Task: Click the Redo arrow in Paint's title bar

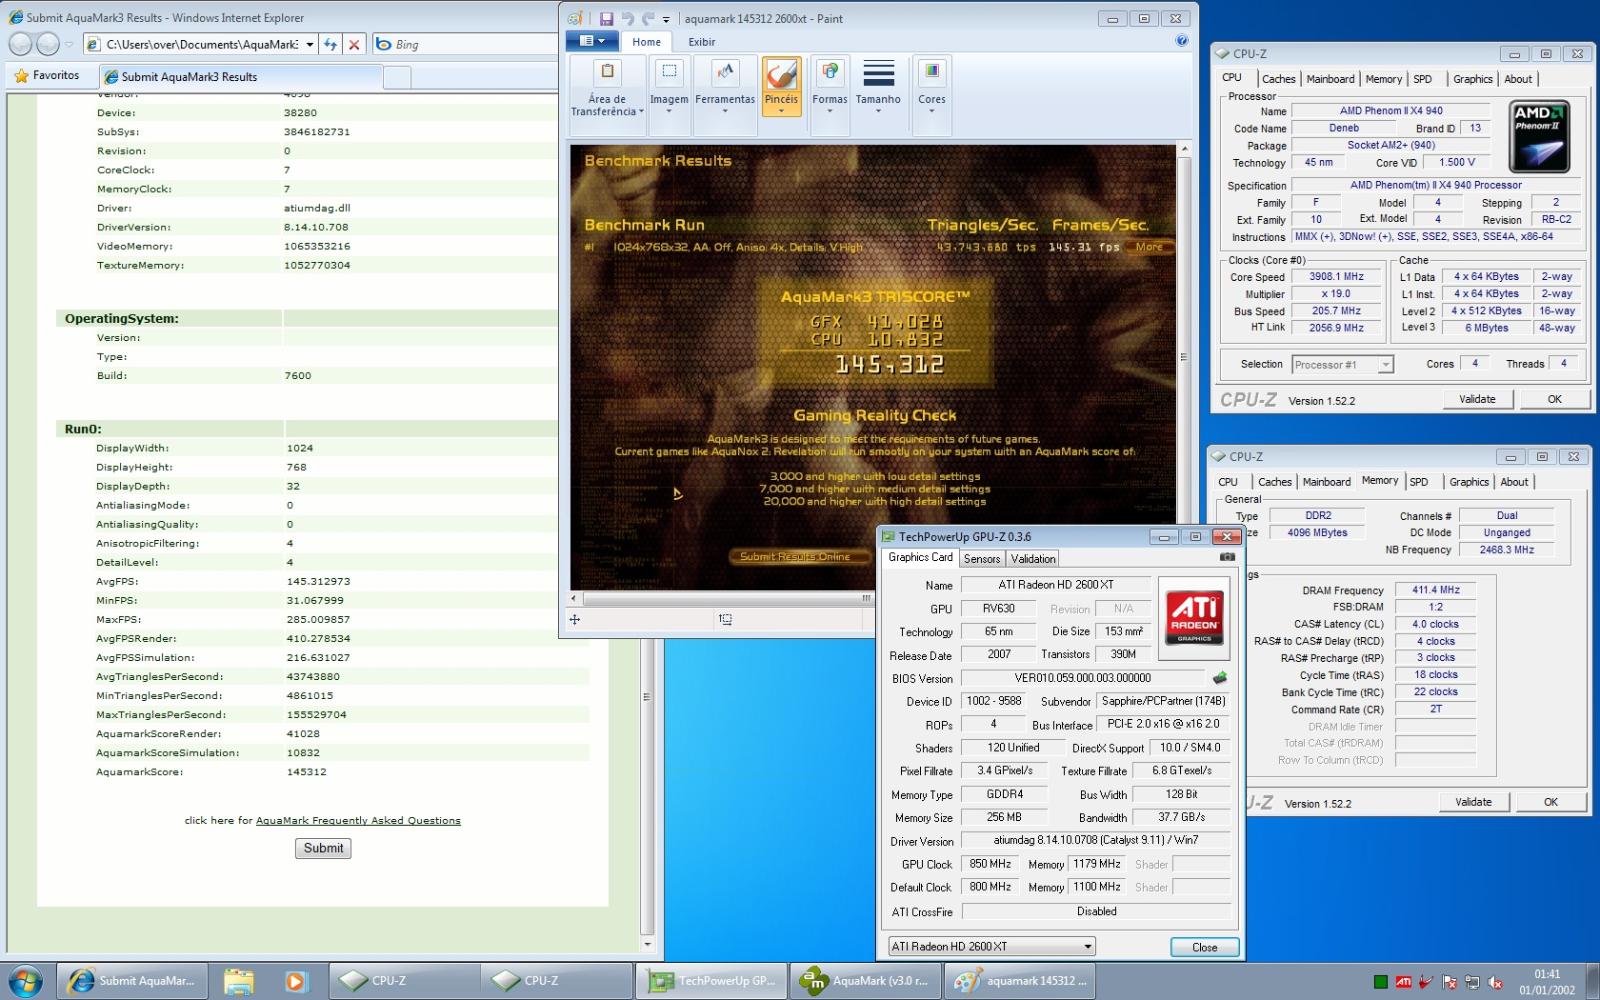Action: click(648, 18)
